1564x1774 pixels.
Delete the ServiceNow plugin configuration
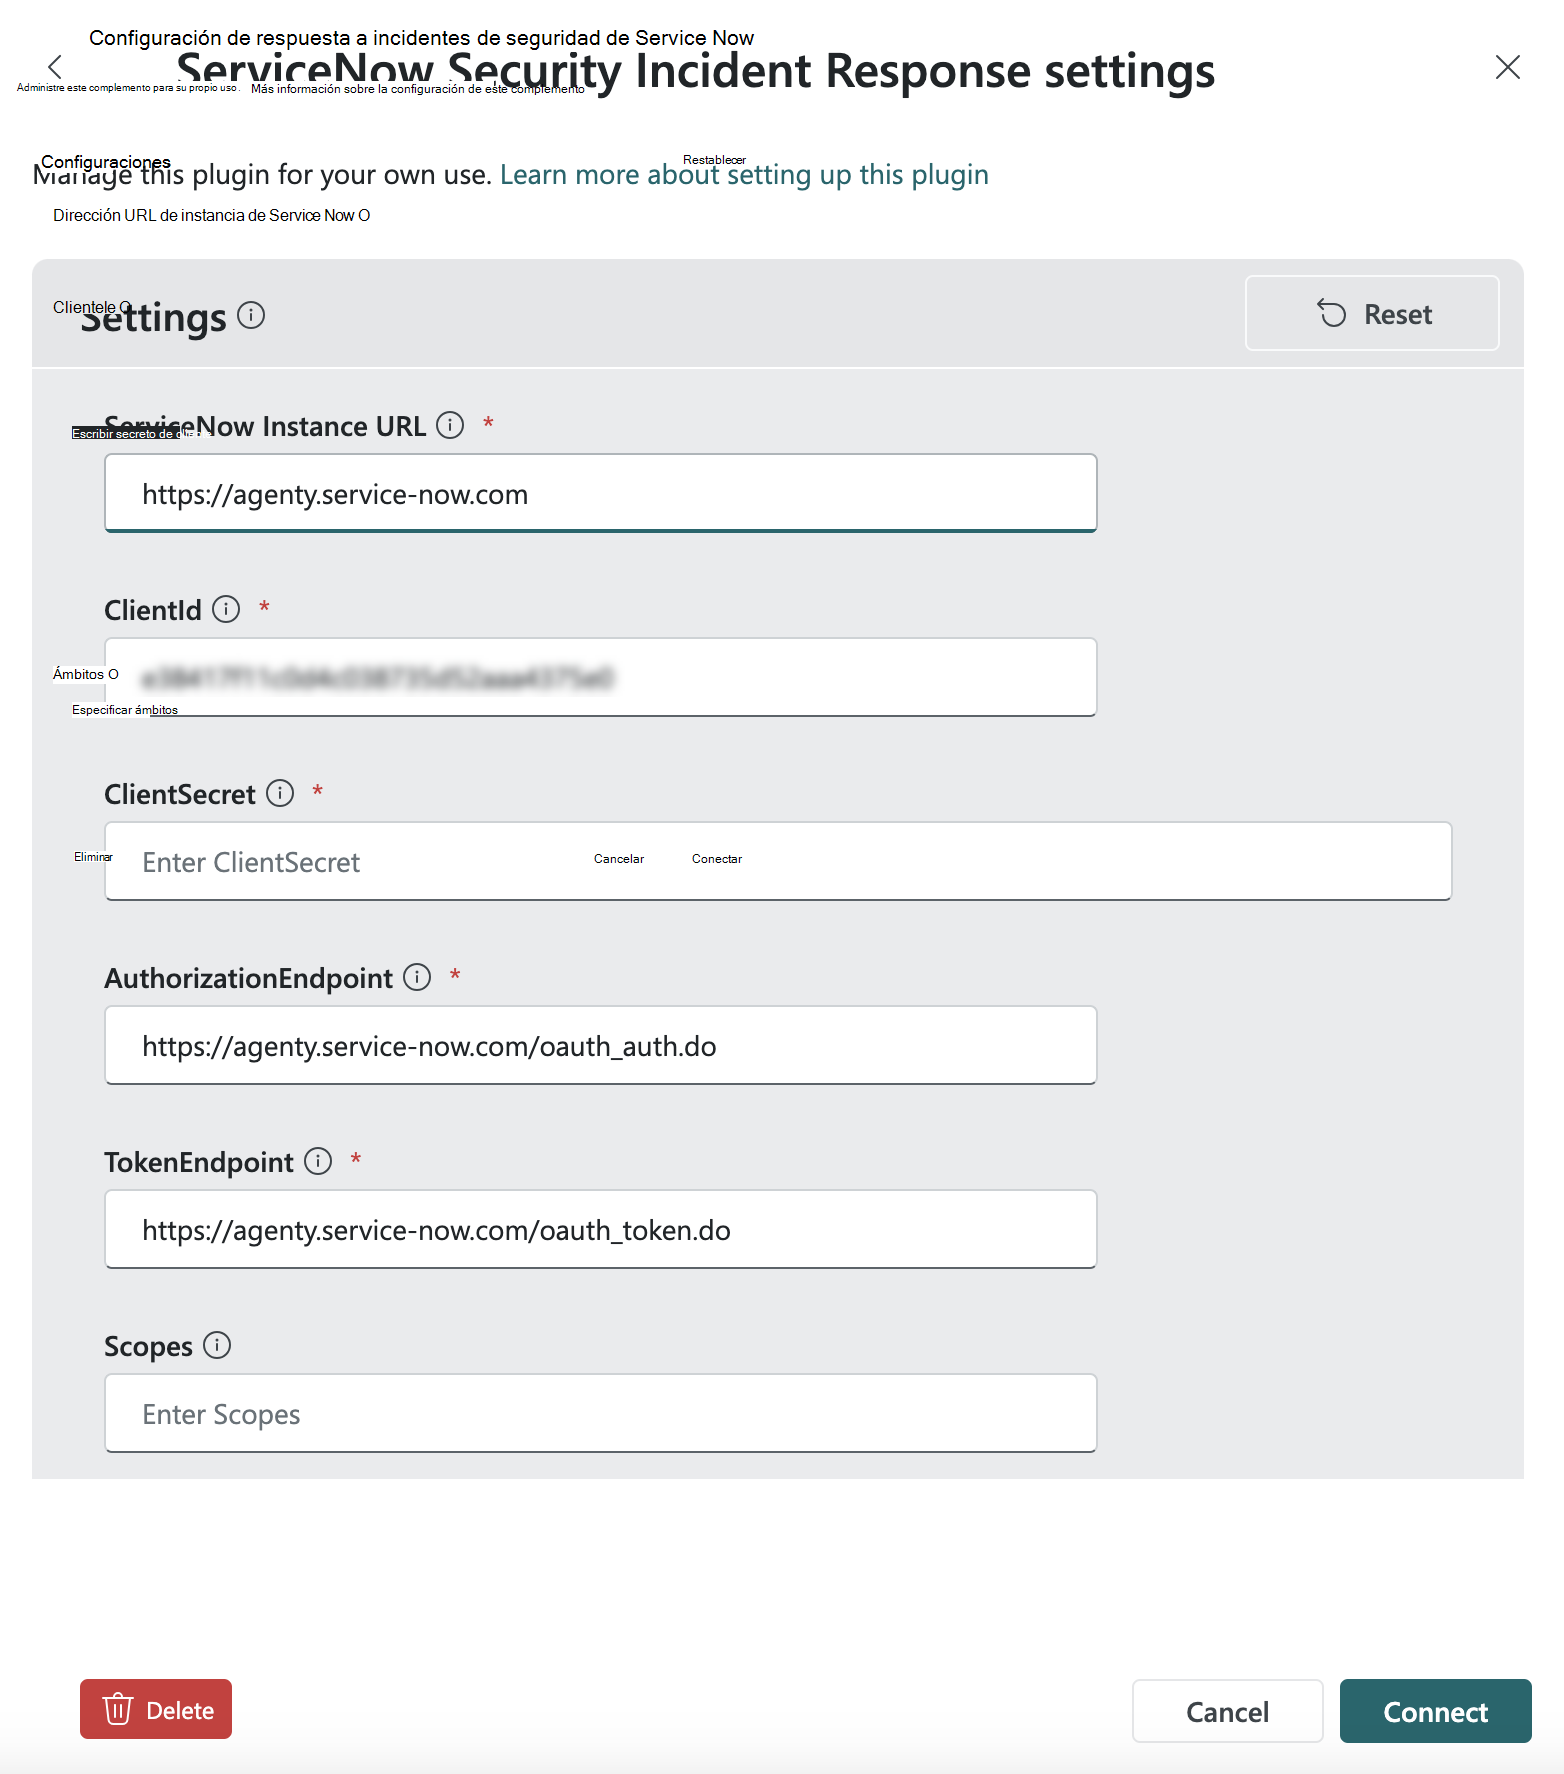(155, 1709)
